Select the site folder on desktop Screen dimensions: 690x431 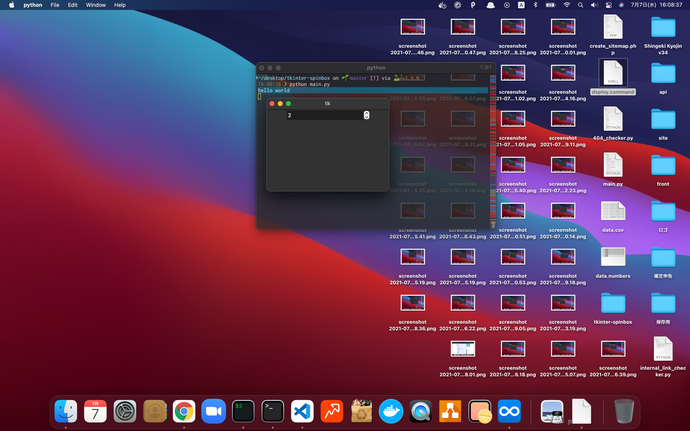[x=663, y=124]
